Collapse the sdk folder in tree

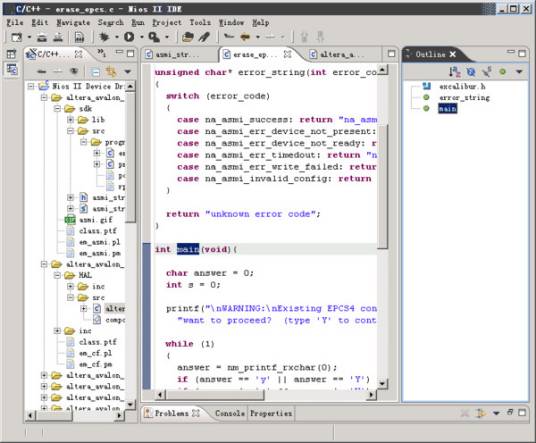pos(57,109)
